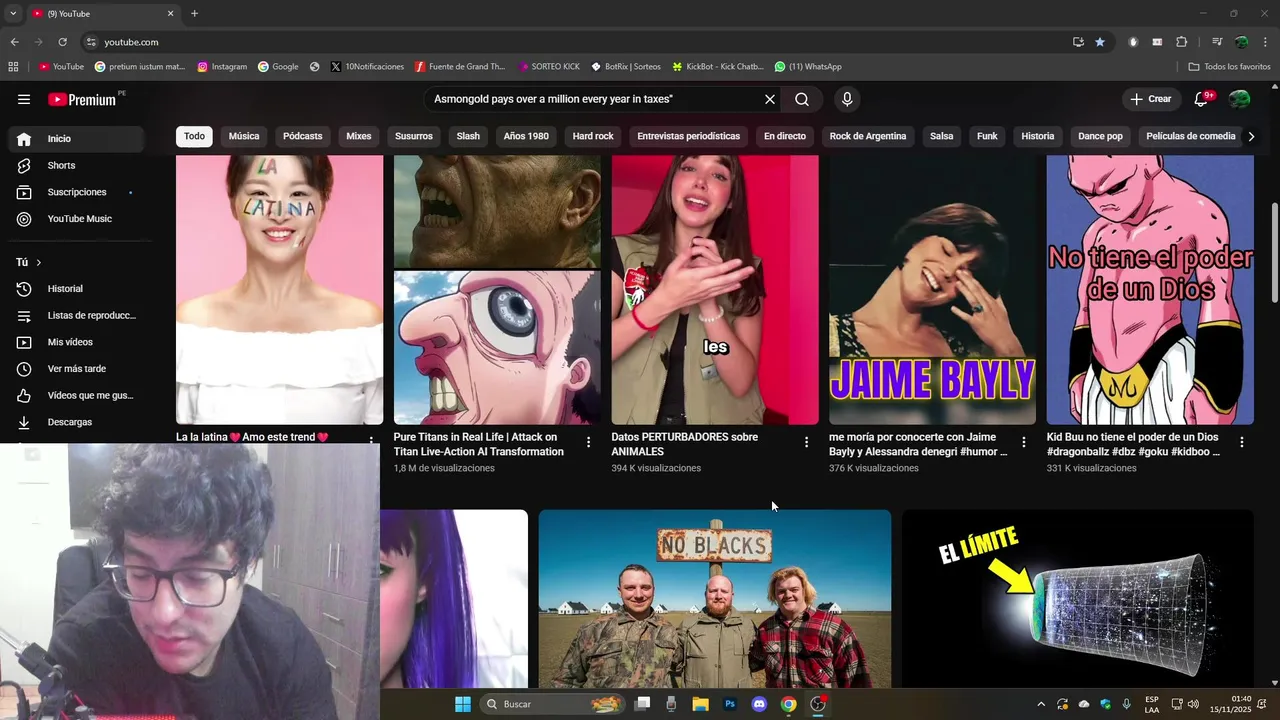Select the Funk filter chip
1280x720 pixels.
987,136
